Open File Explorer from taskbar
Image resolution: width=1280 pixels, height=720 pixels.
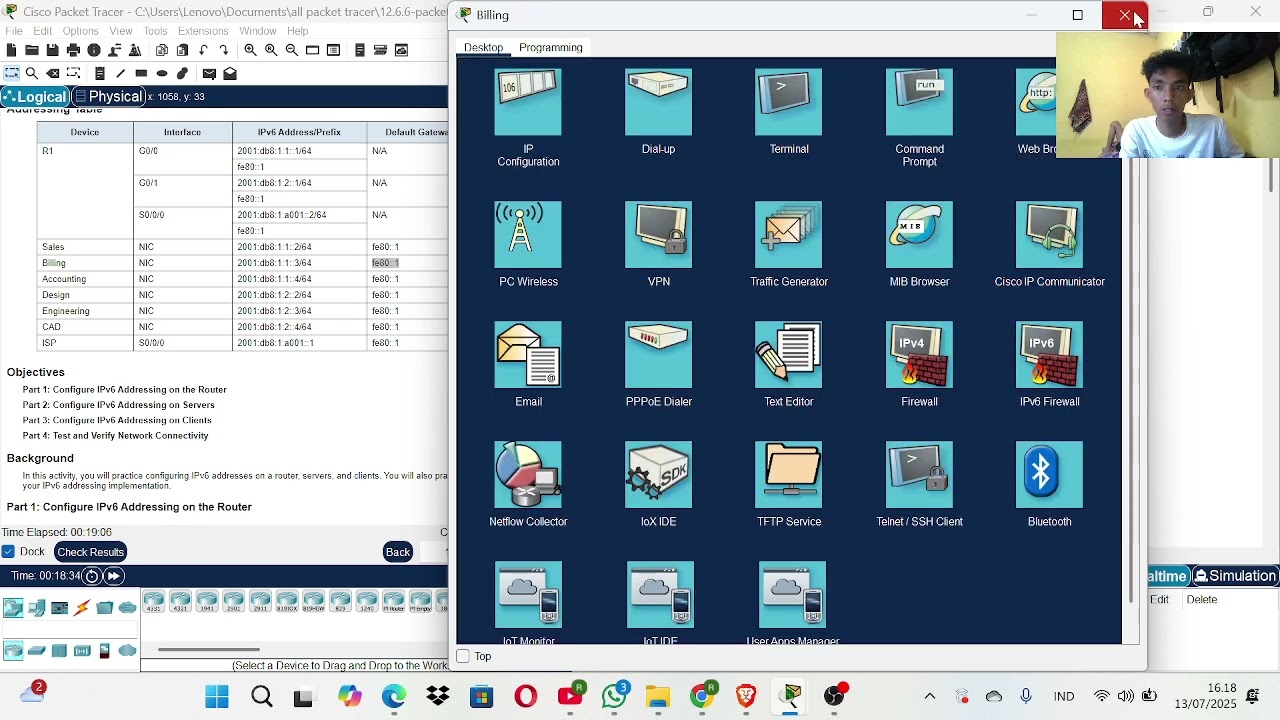tap(658, 697)
